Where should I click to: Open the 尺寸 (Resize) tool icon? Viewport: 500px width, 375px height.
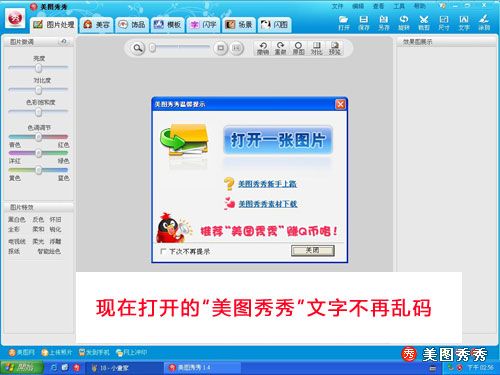pyautogui.click(x=444, y=20)
